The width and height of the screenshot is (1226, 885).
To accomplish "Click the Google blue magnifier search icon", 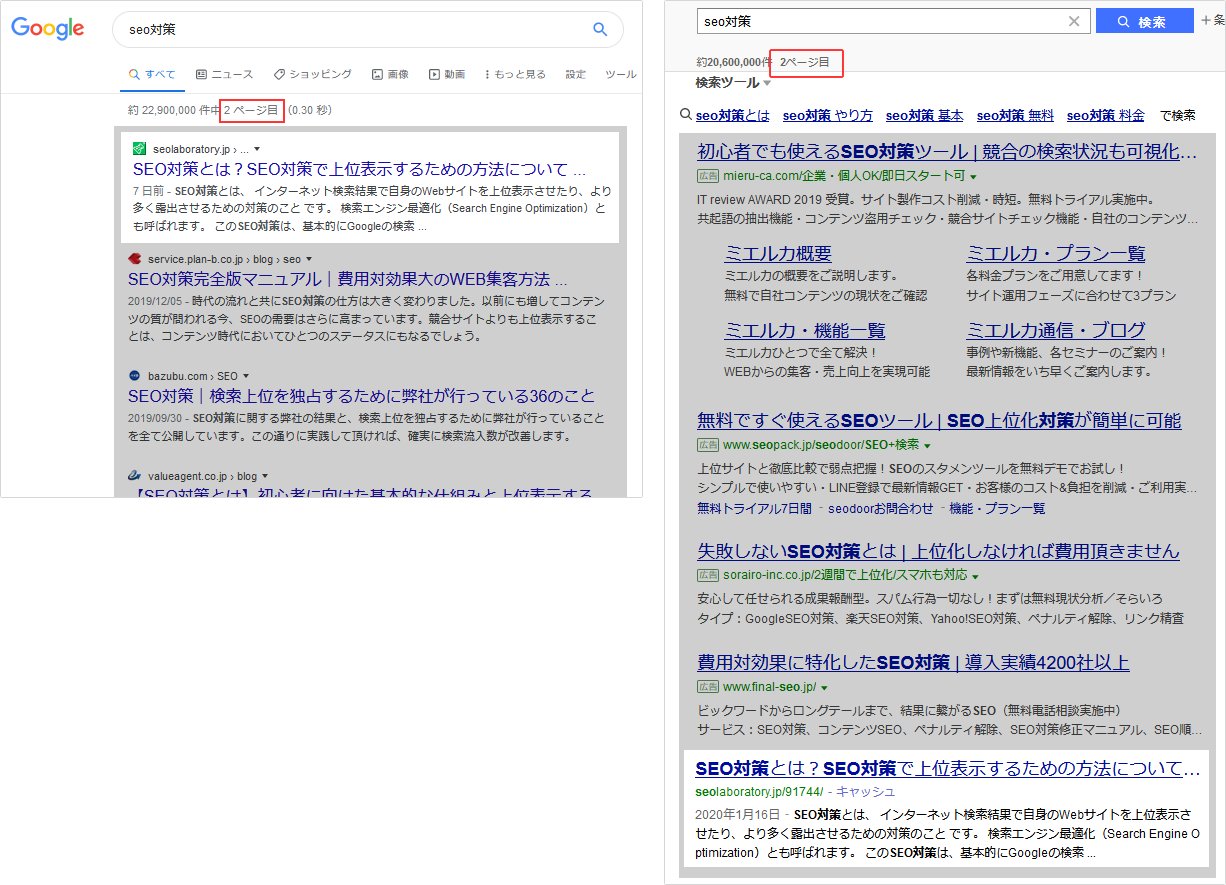I will (x=600, y=30).
